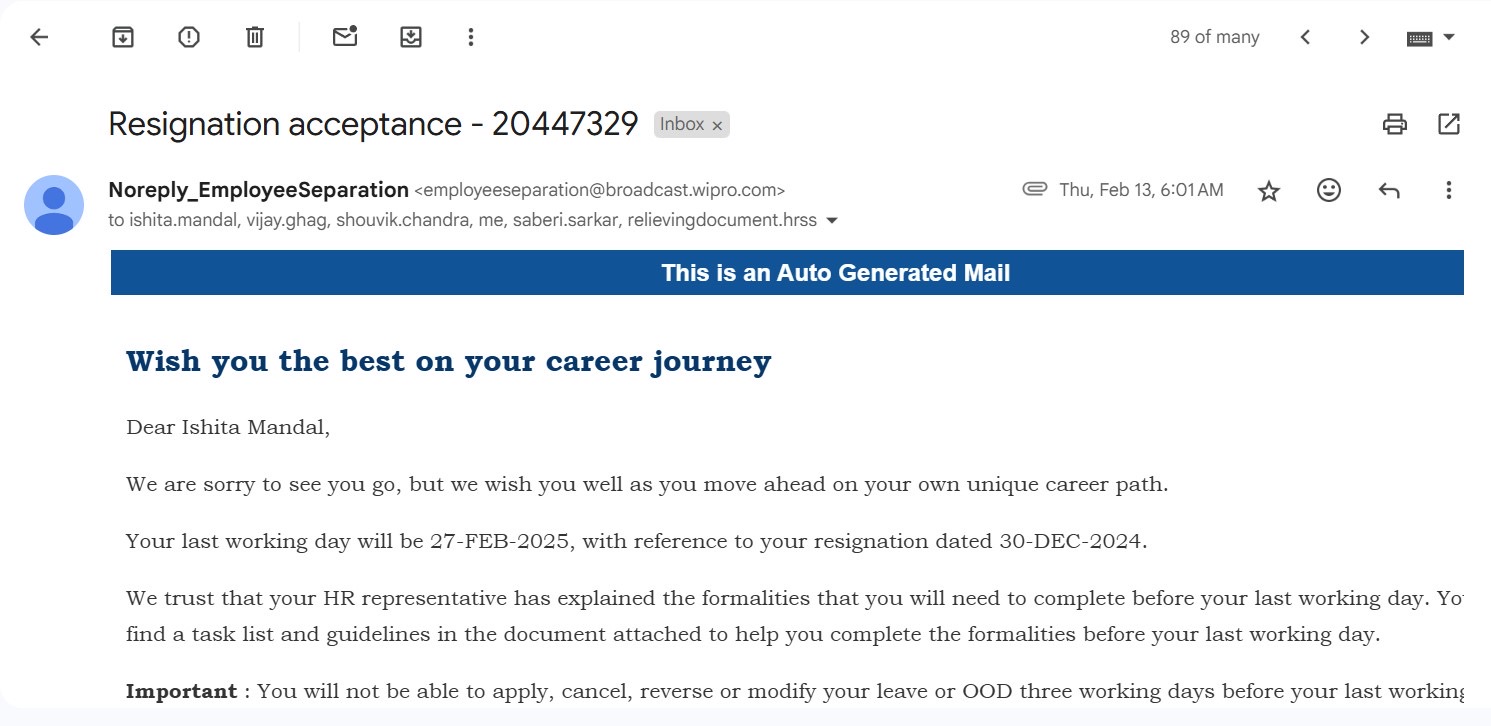Click the Move to icon
Image resolution: width=1491 pixels, height=726 pixels.
click(411, 37)
